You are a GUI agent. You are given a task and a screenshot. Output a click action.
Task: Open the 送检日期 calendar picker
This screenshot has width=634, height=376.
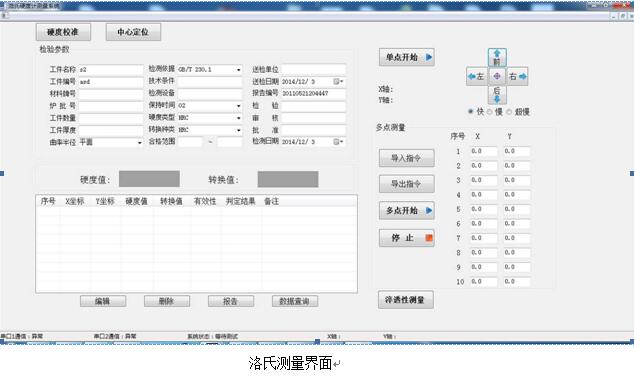click(338, 82)
